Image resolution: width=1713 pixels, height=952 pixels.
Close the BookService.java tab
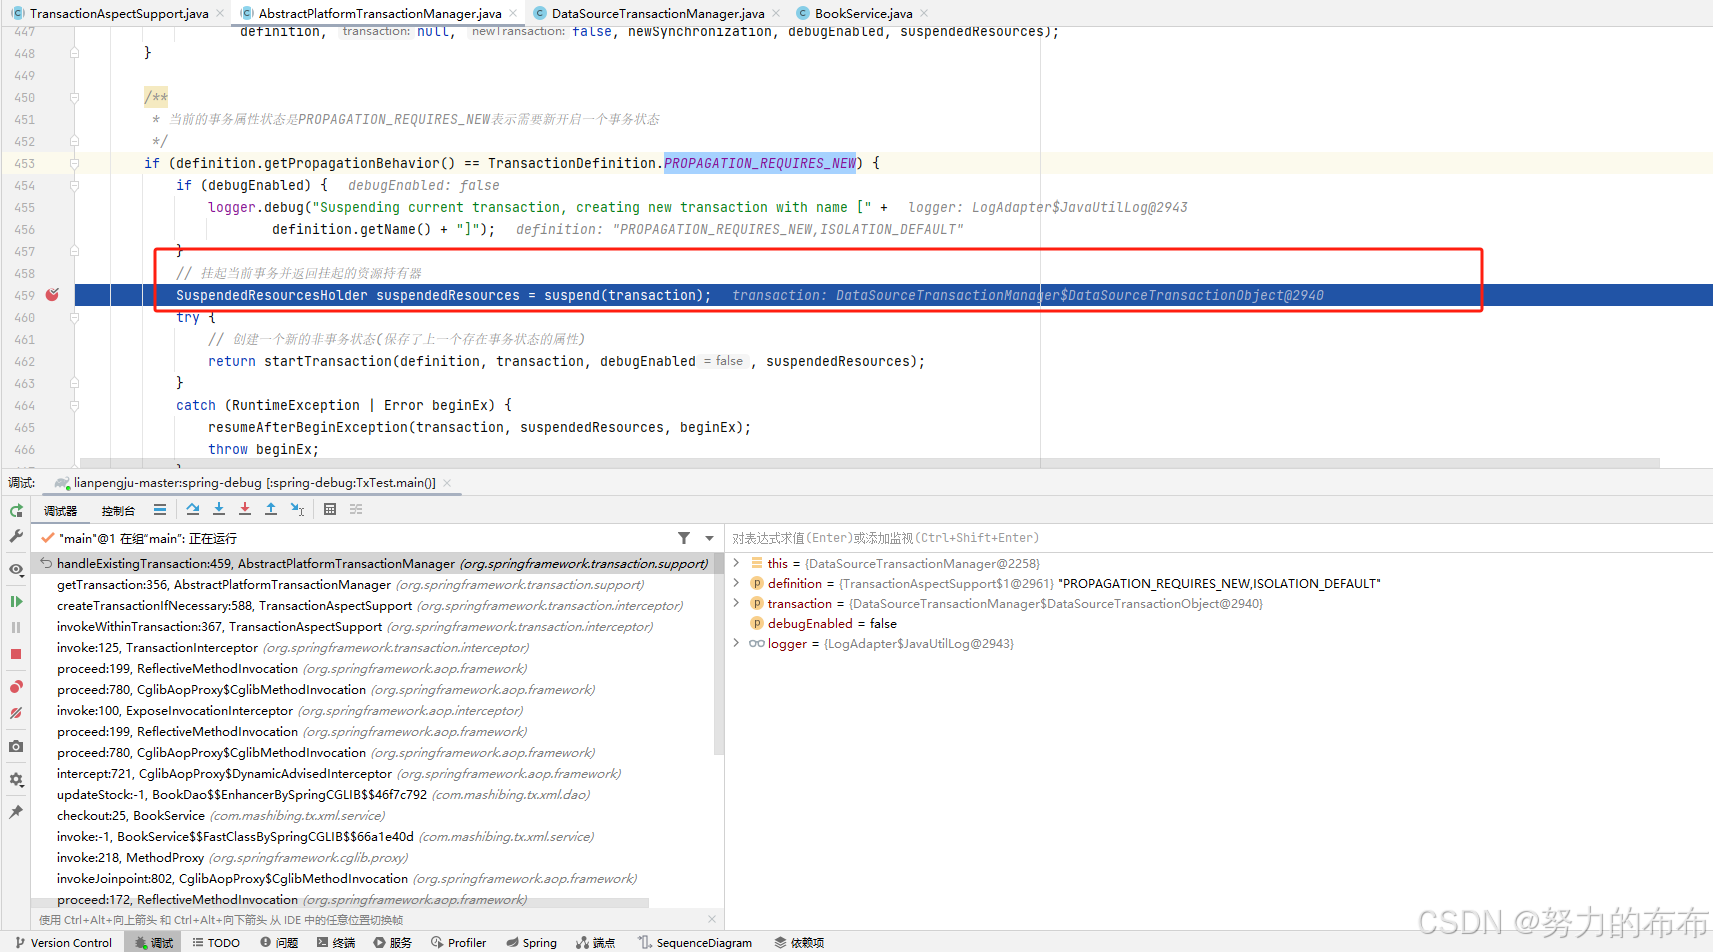(x=924, y=13)
